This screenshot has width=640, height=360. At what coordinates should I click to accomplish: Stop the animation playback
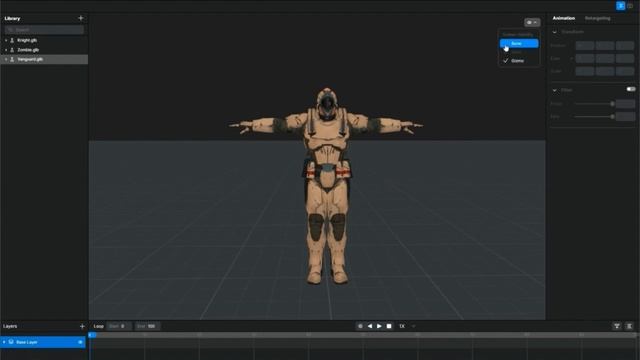[389, 326]
